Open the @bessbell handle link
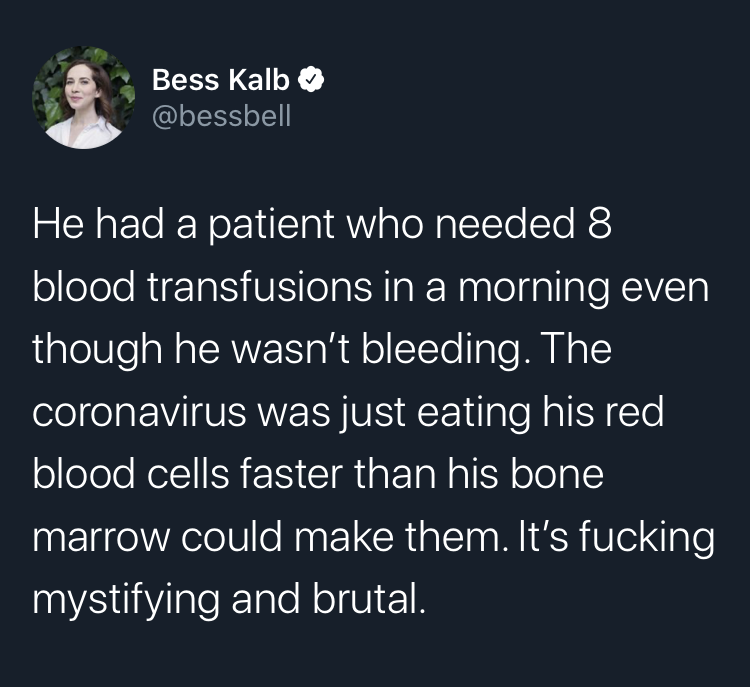This screenshot has width=750, height=687. (x=221, y=117)
